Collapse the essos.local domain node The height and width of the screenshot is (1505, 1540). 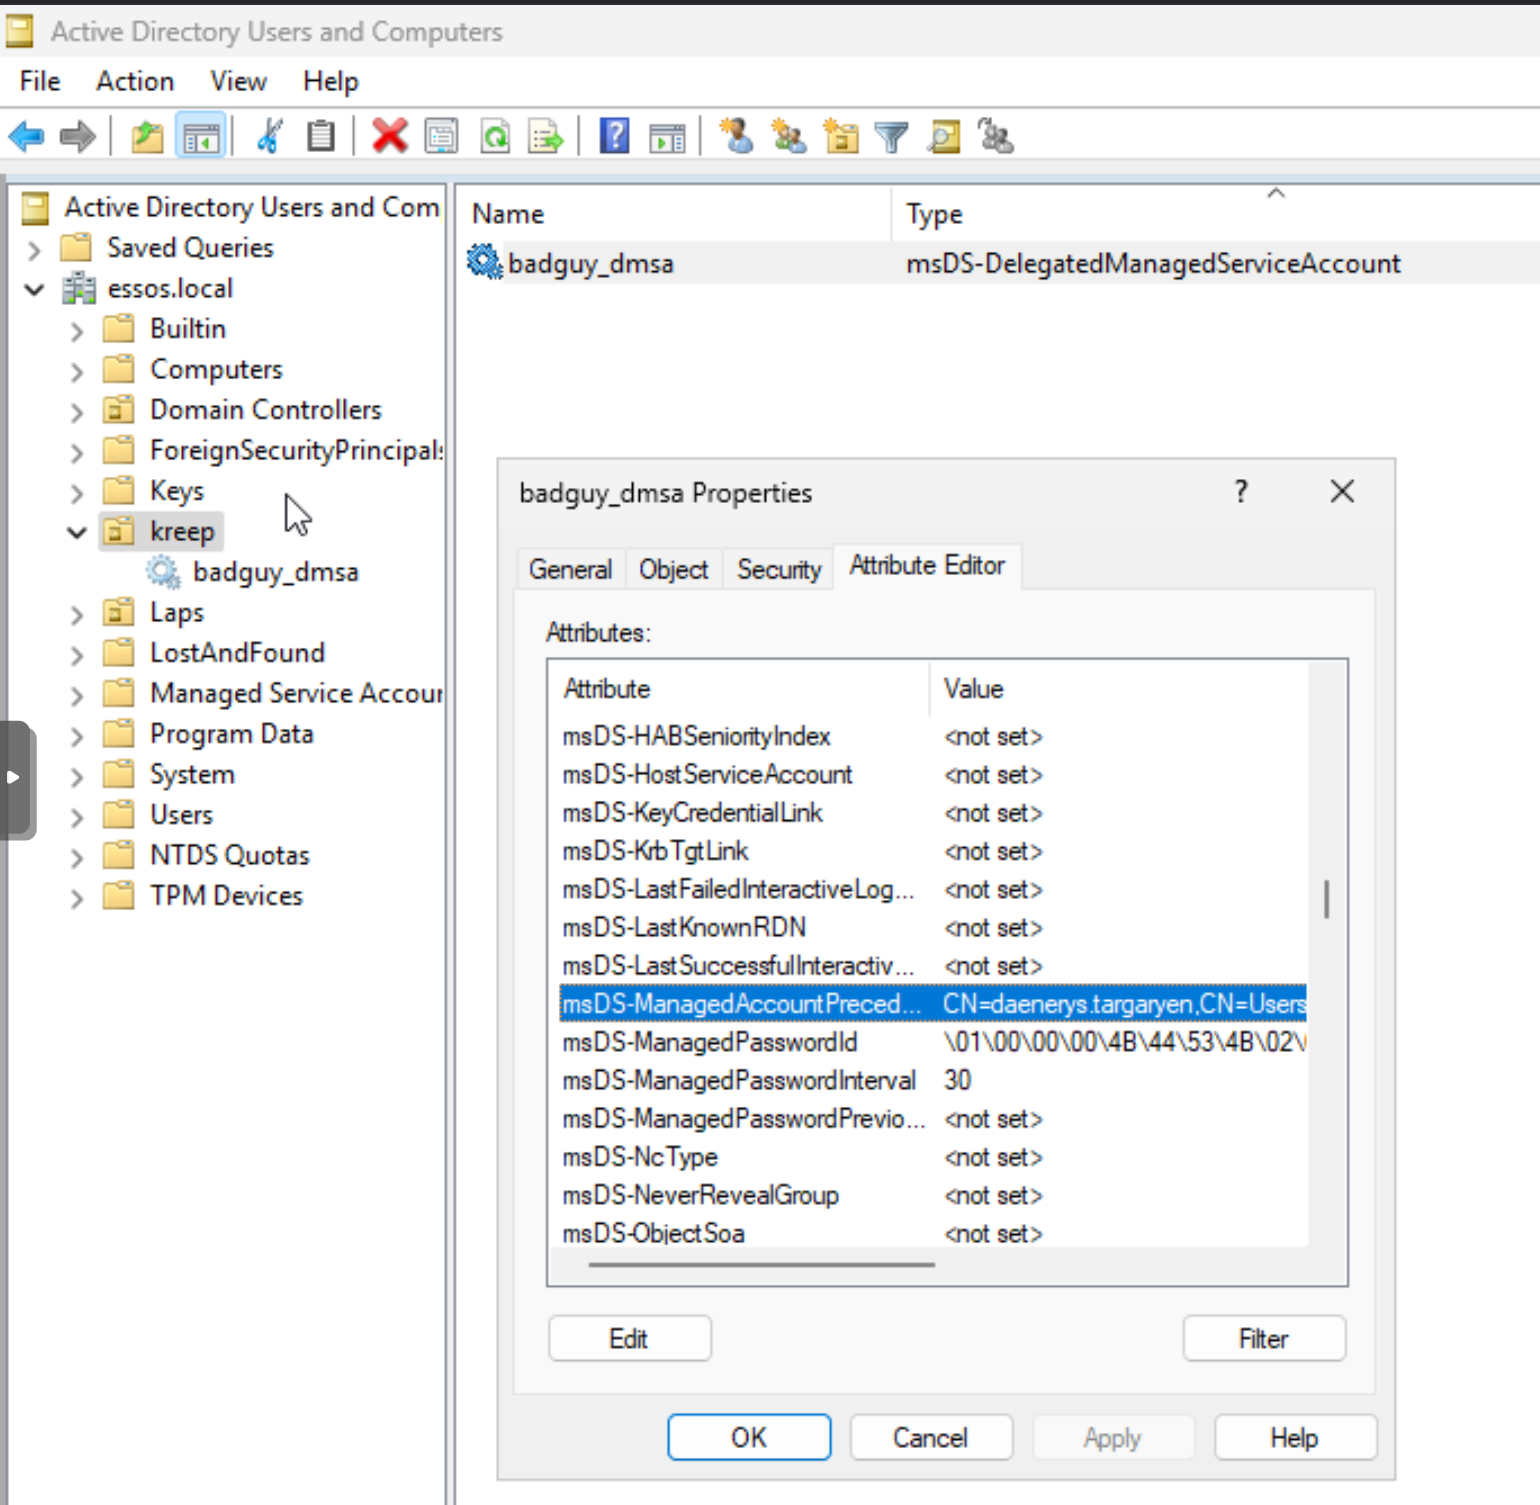(35, 290)
